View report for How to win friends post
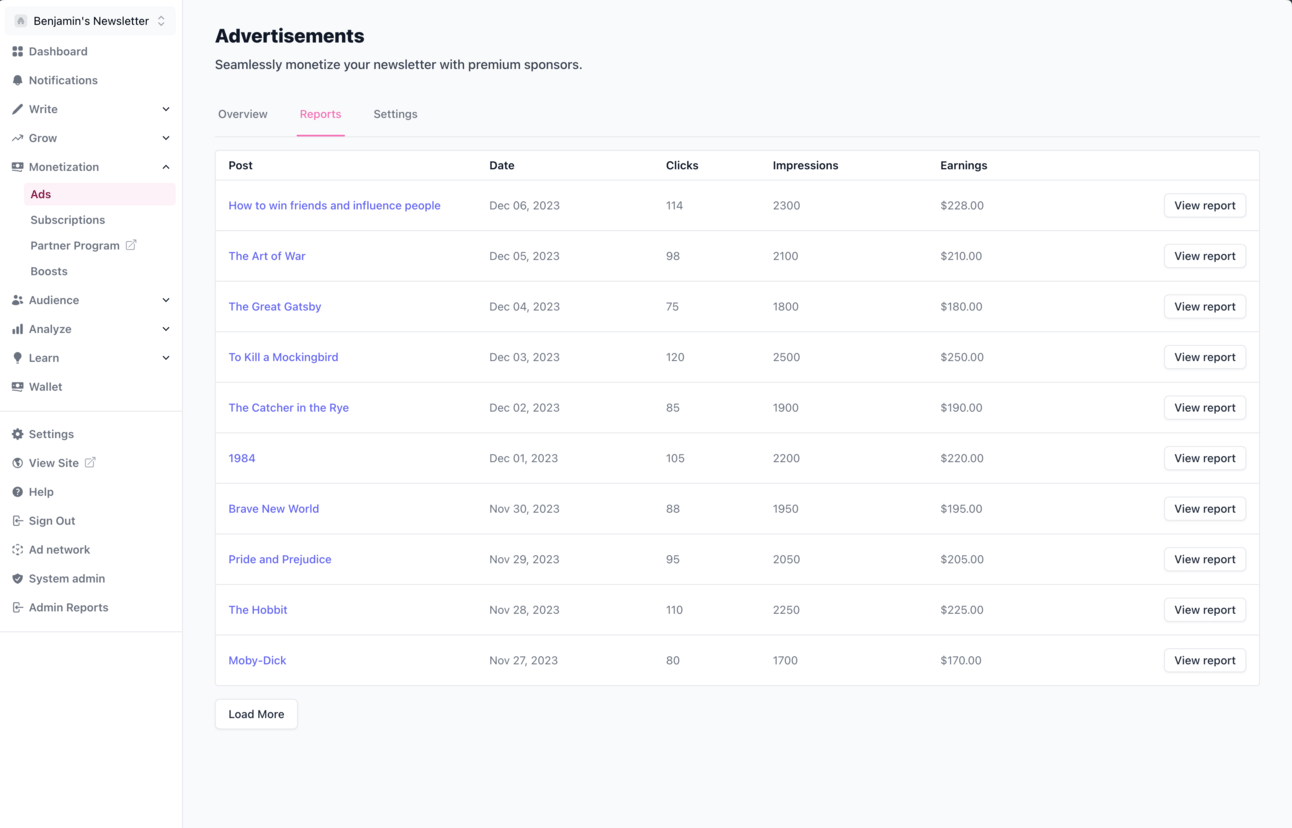 pos(1205,206)
